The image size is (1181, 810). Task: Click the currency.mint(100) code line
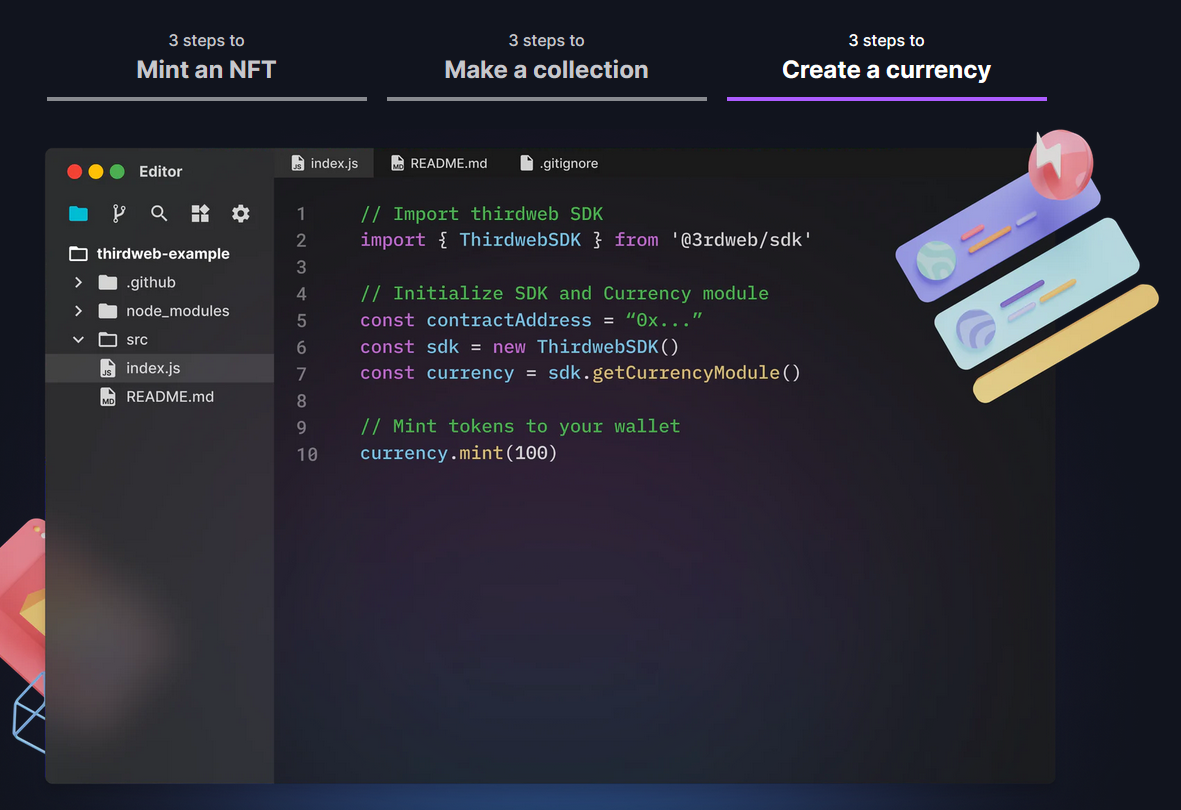tap(458, 453)
